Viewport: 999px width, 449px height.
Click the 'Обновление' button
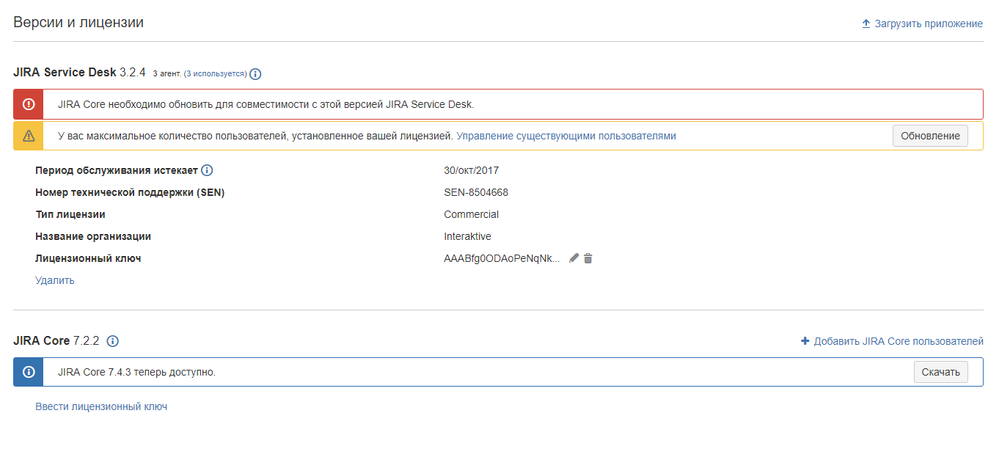(930, 136)
